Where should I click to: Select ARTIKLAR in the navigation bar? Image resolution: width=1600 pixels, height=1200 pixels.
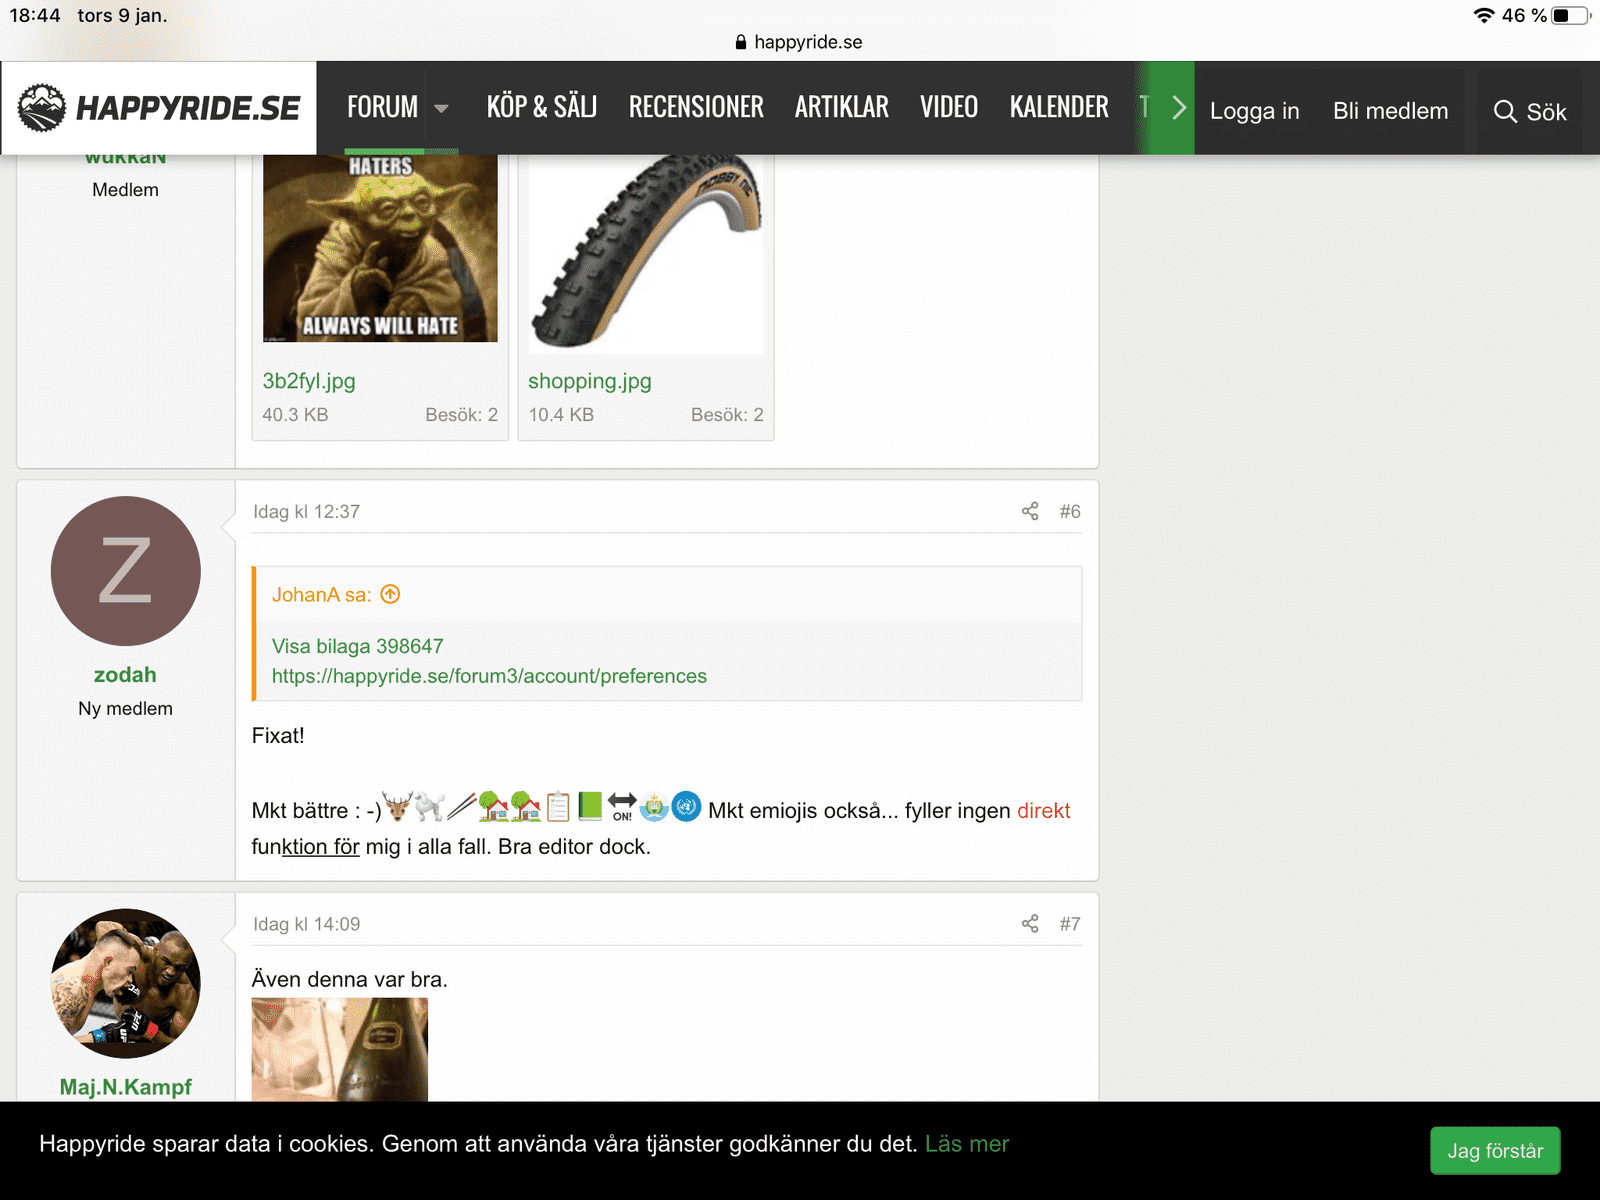[842, 107]
